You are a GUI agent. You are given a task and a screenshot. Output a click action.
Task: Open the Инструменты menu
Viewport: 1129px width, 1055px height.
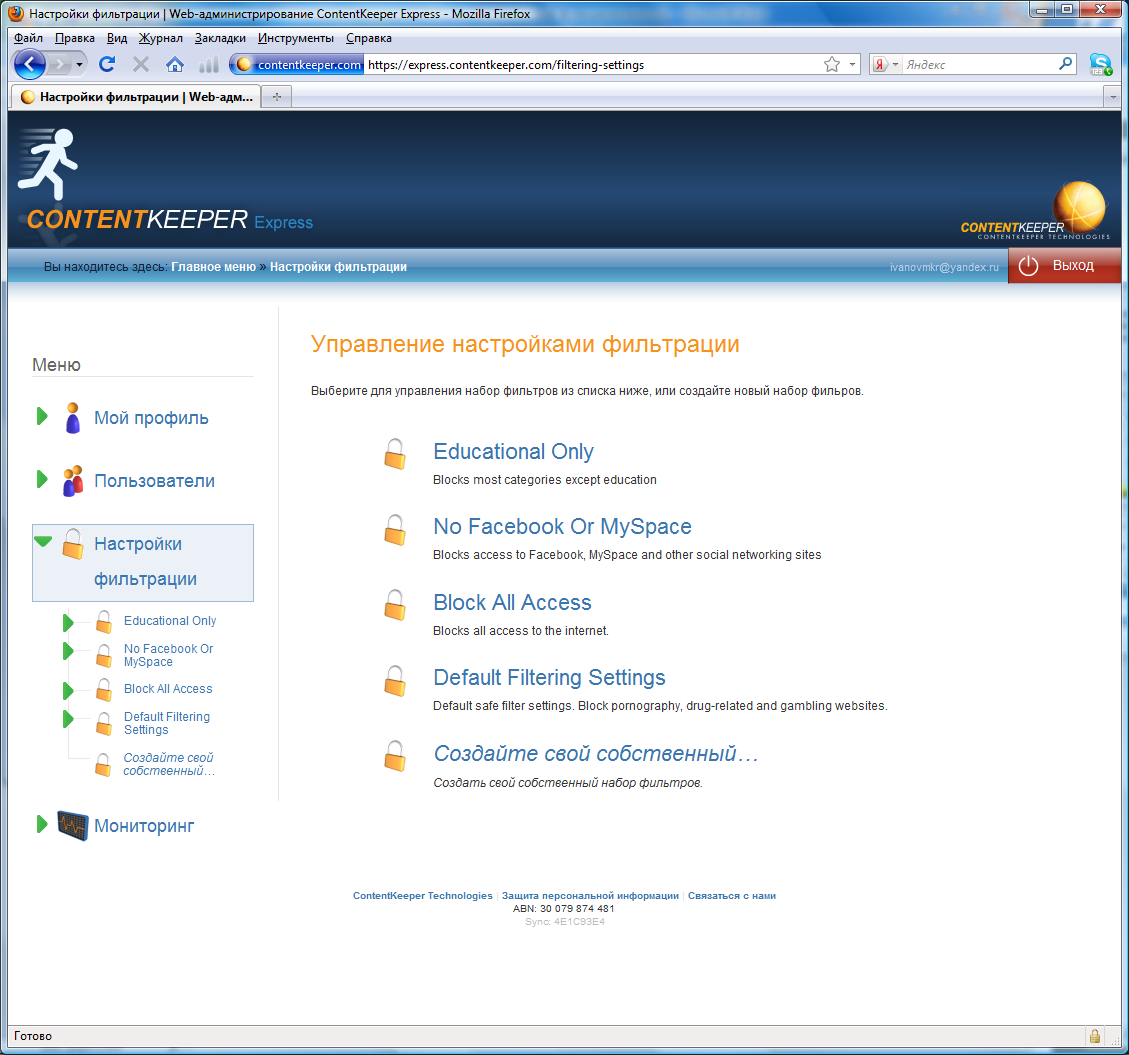coord(296,38)
